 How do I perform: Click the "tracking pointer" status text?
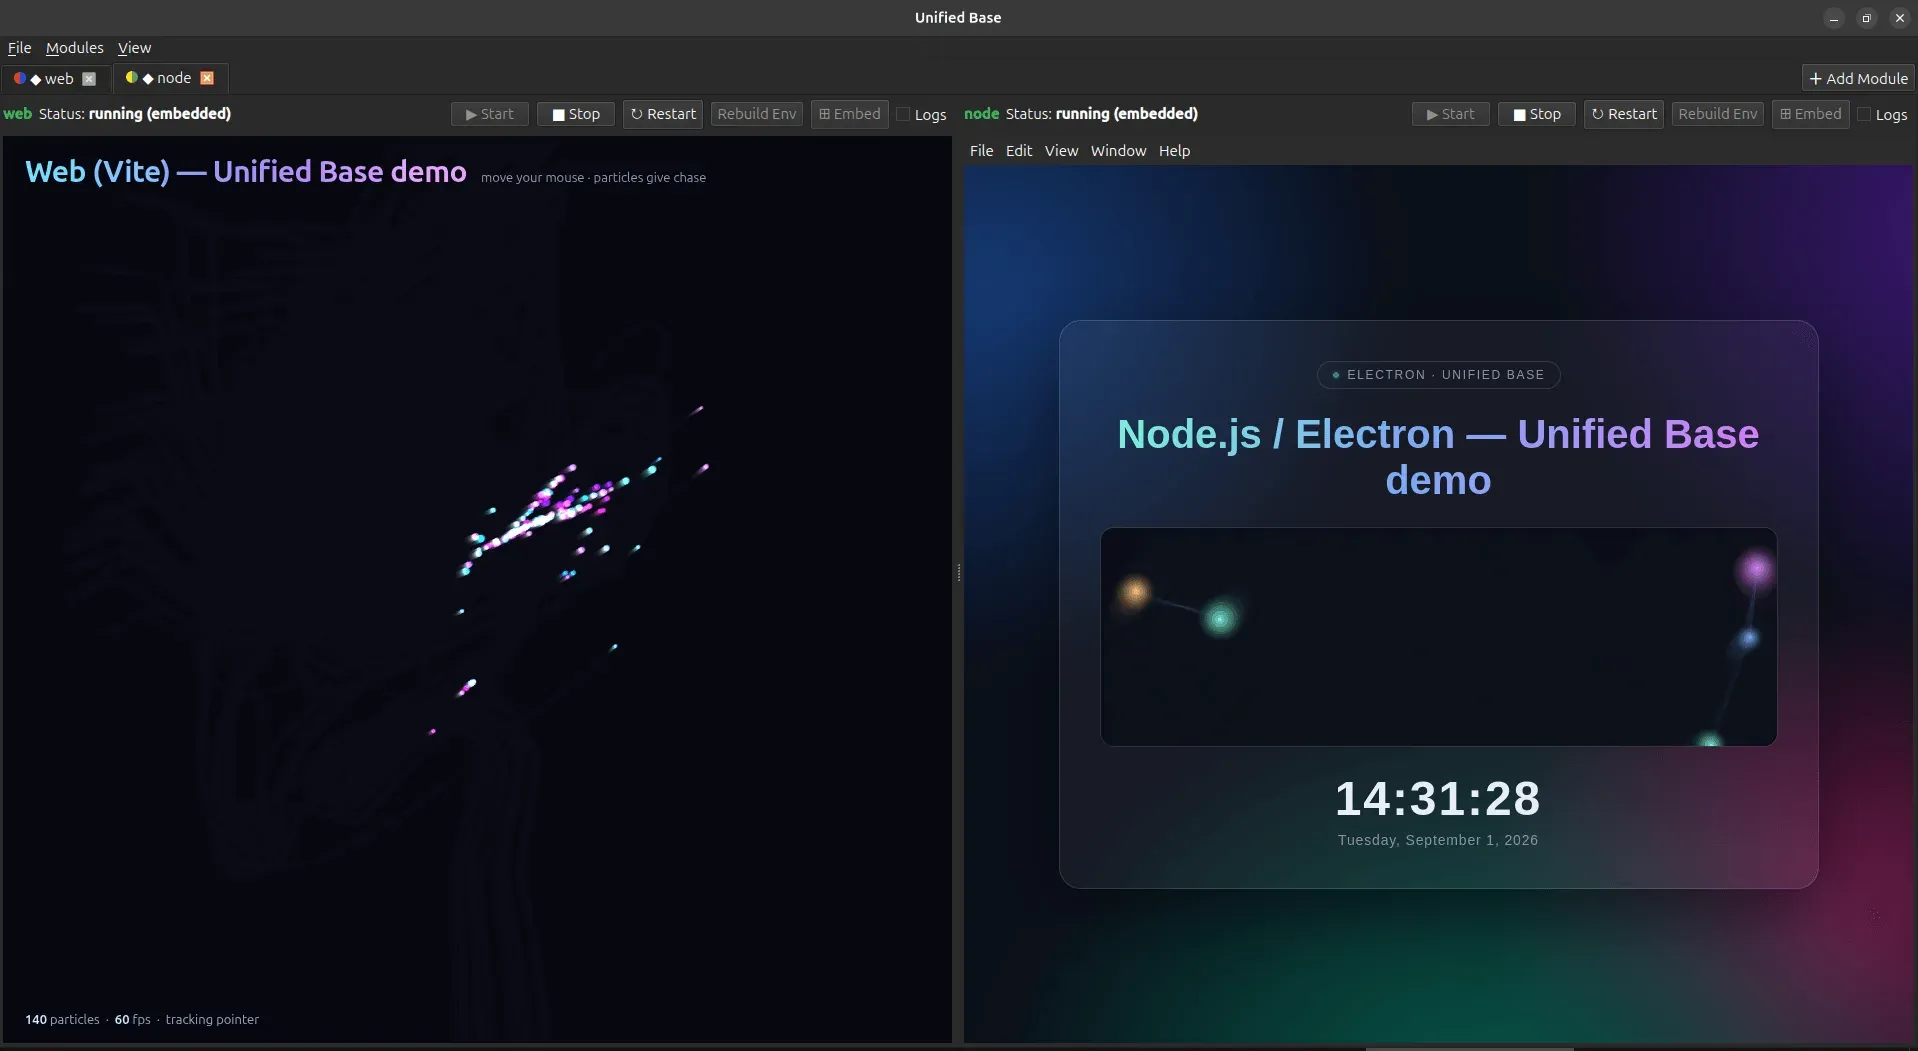[x=212, y=1019]
